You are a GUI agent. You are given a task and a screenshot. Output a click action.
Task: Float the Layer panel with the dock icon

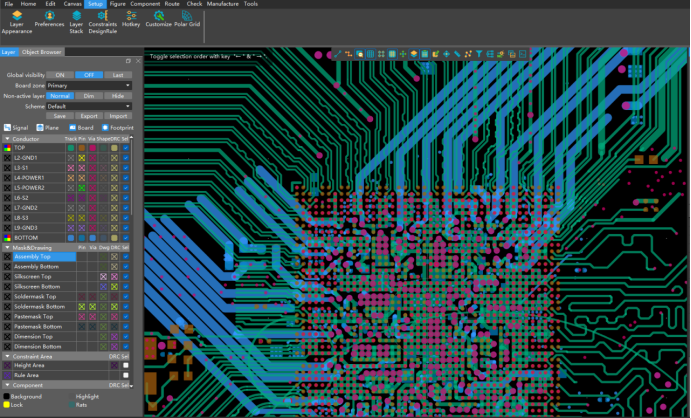tap(128, 61)
